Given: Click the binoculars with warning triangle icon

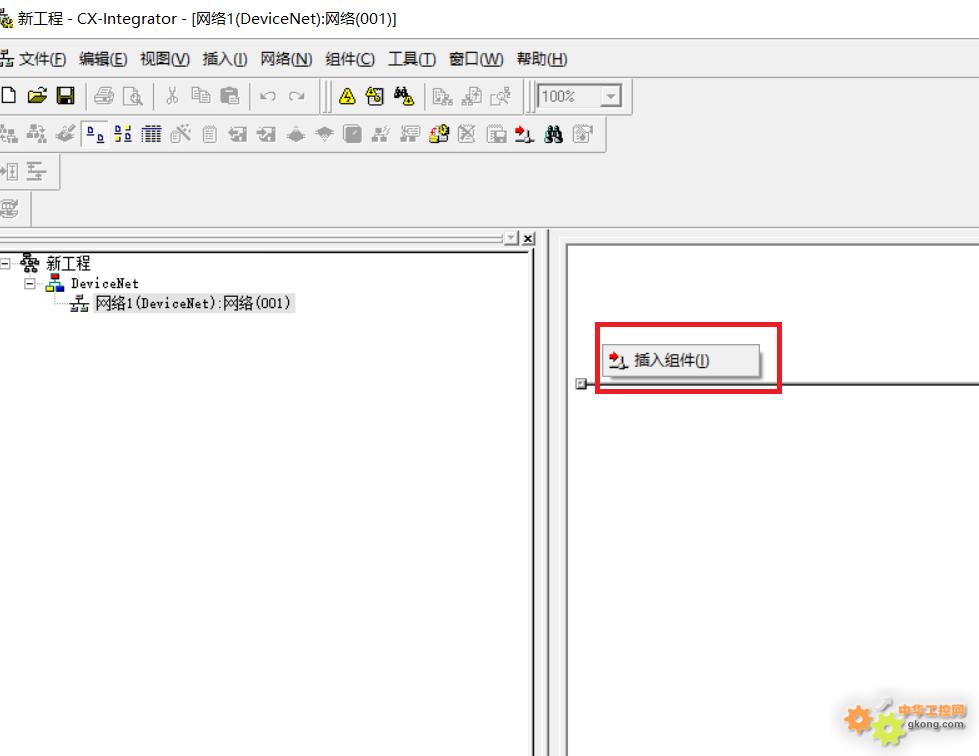Looking at the screenshot, I should [x=403, y=96].
